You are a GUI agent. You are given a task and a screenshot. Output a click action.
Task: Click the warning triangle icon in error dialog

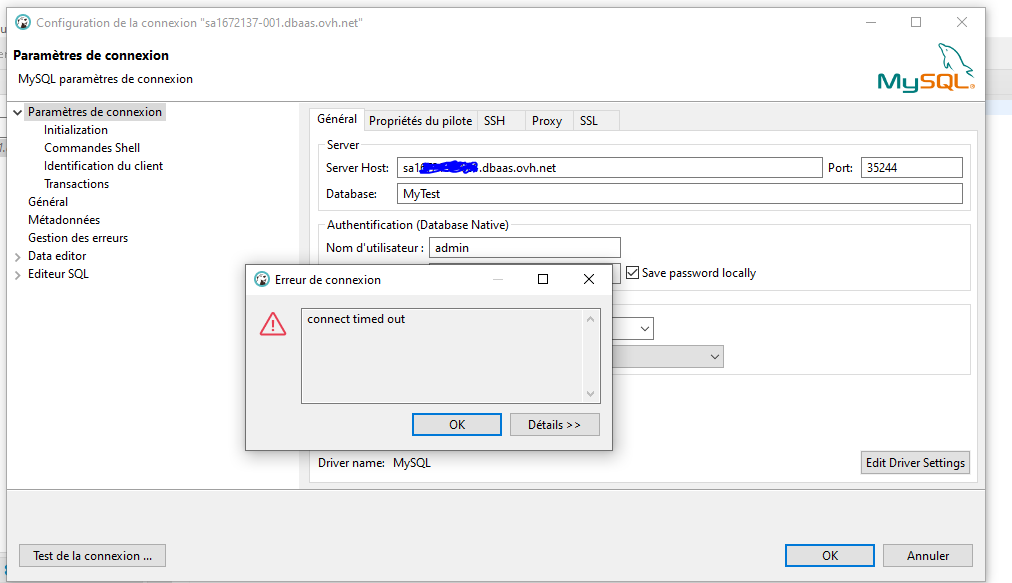(273, 324)
